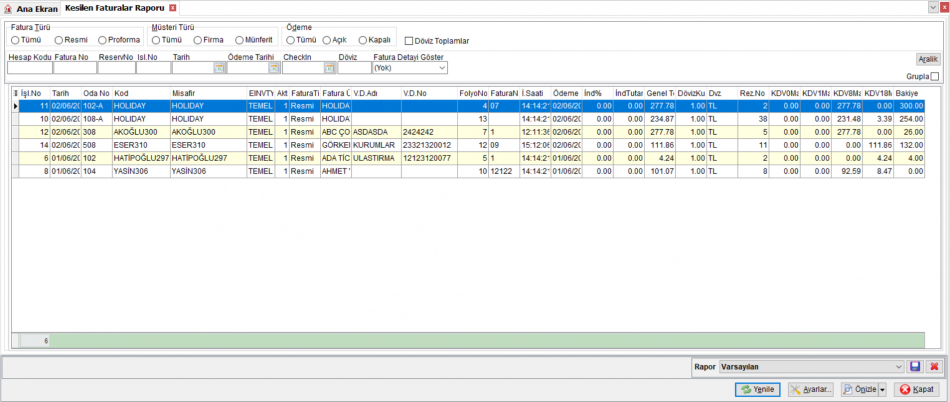Select the HATİPOĞLU297 Kod cell
Viewport: 950px width, 402px height.
pos(141,159)
